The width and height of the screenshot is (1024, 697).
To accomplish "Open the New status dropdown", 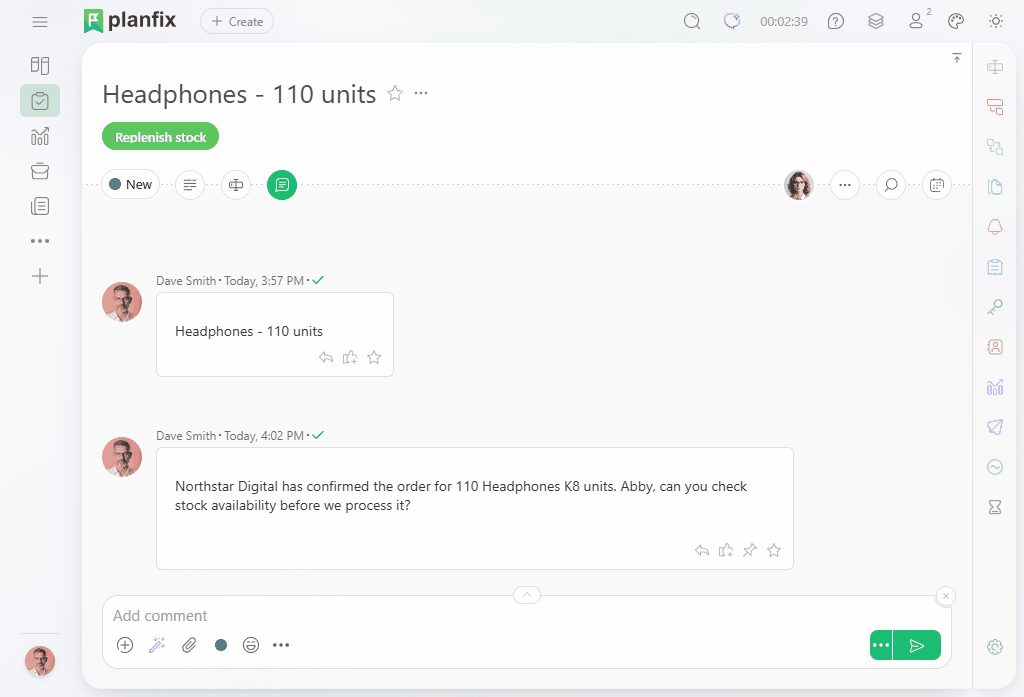I will pyautogui.click(x=131, y=185).
